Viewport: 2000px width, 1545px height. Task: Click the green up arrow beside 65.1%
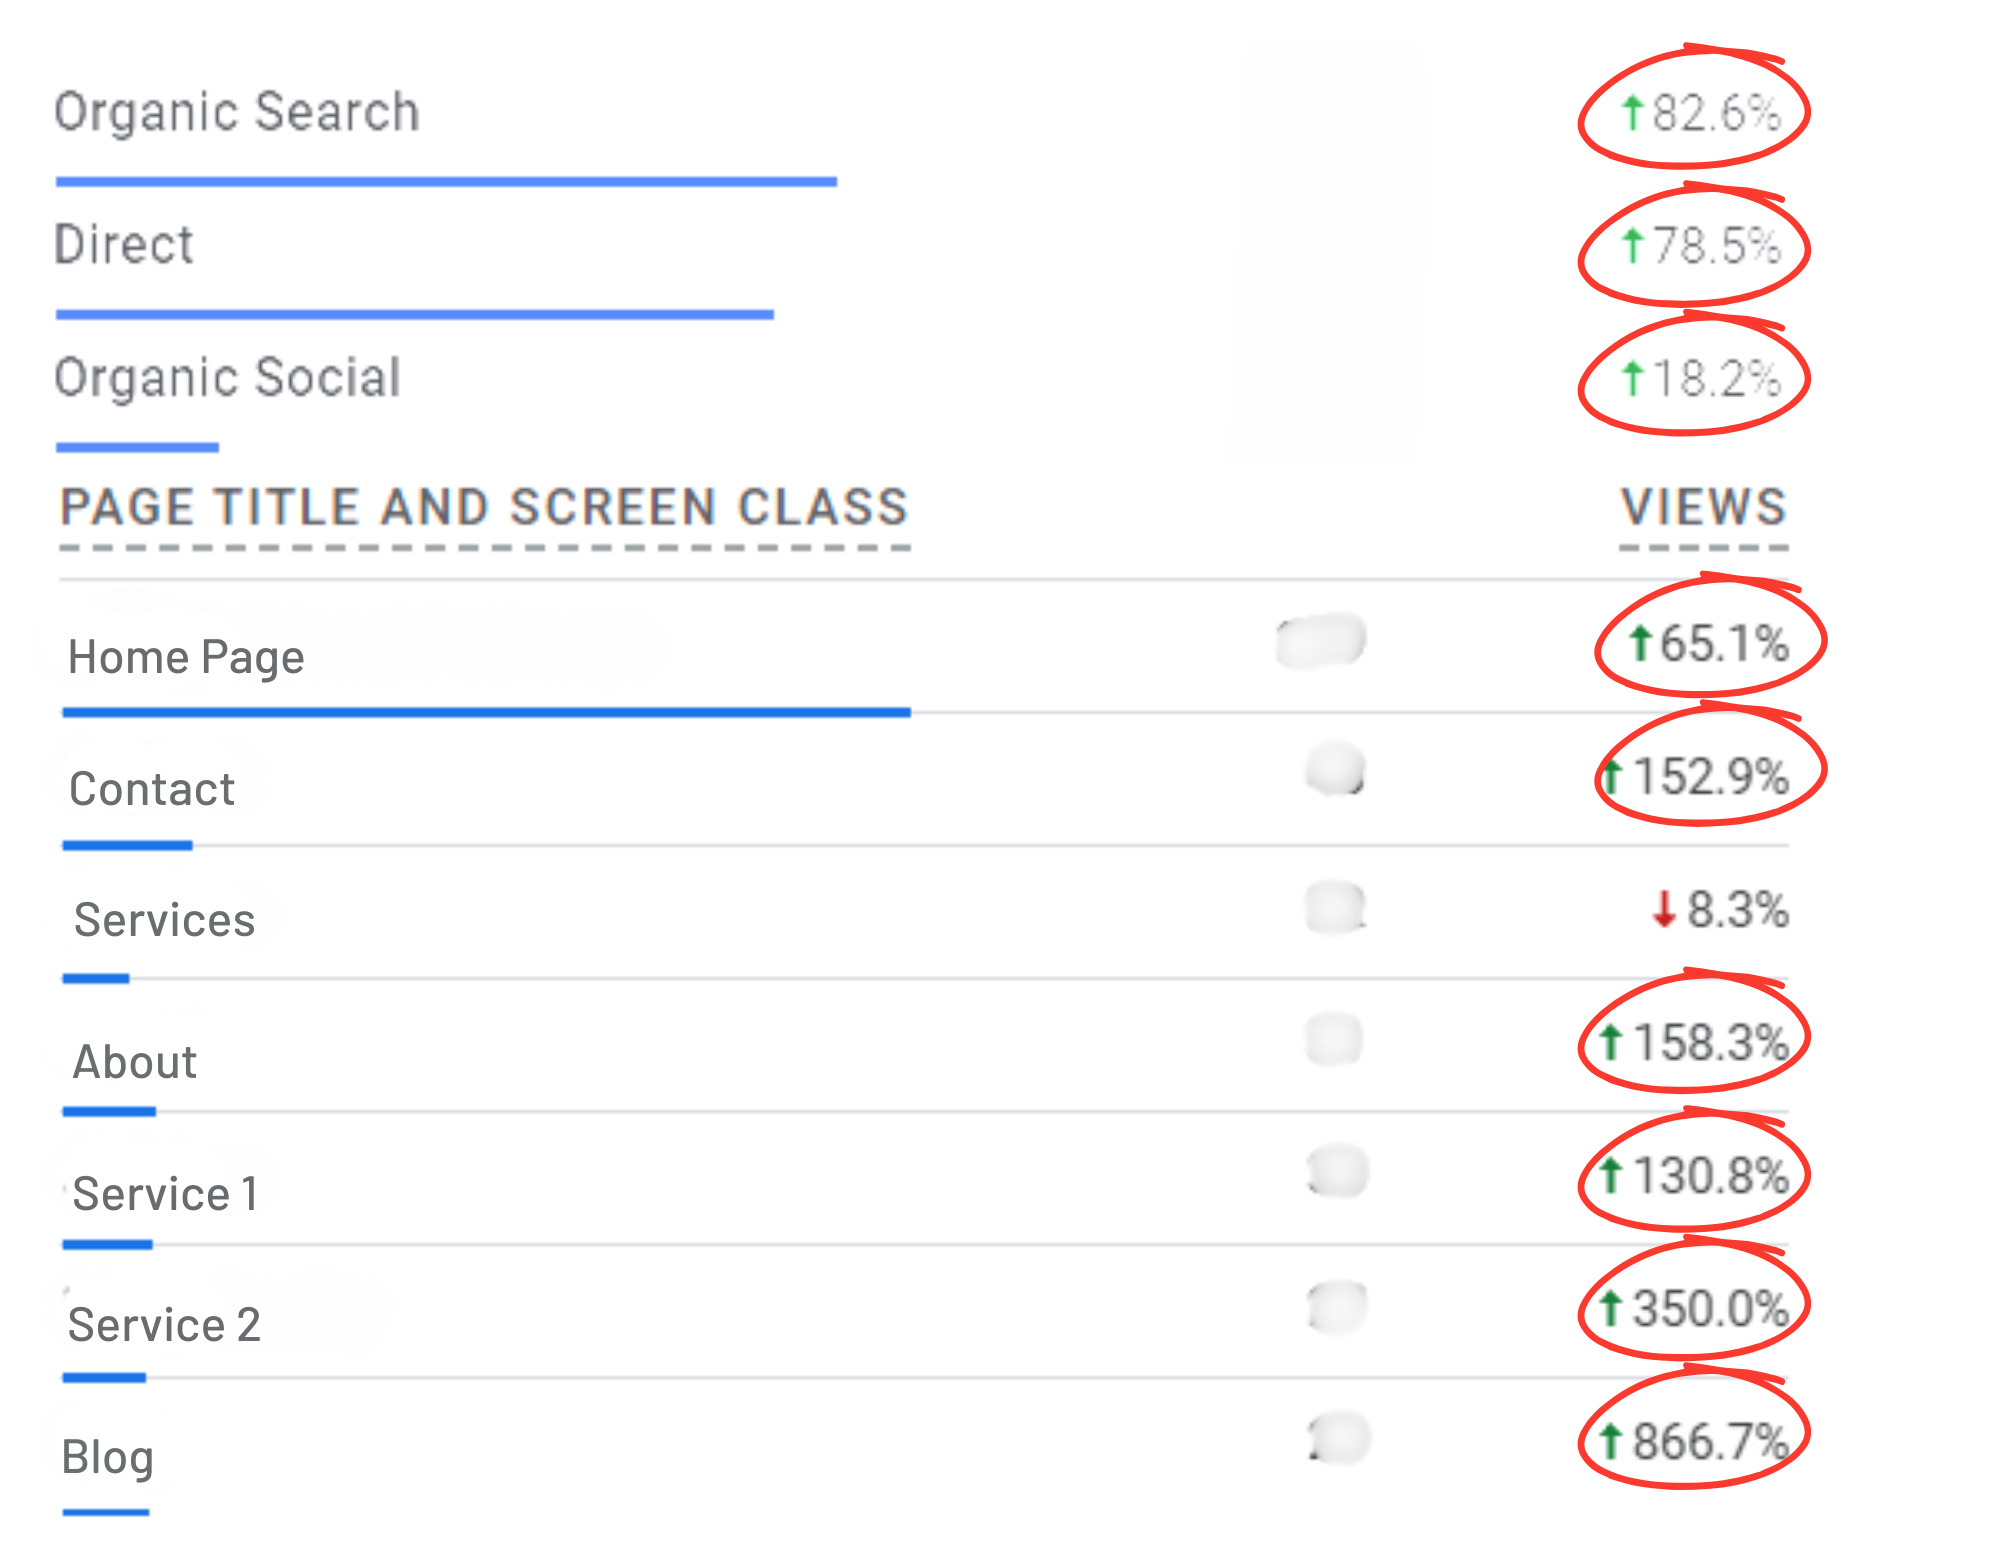tap(1640, 643)
